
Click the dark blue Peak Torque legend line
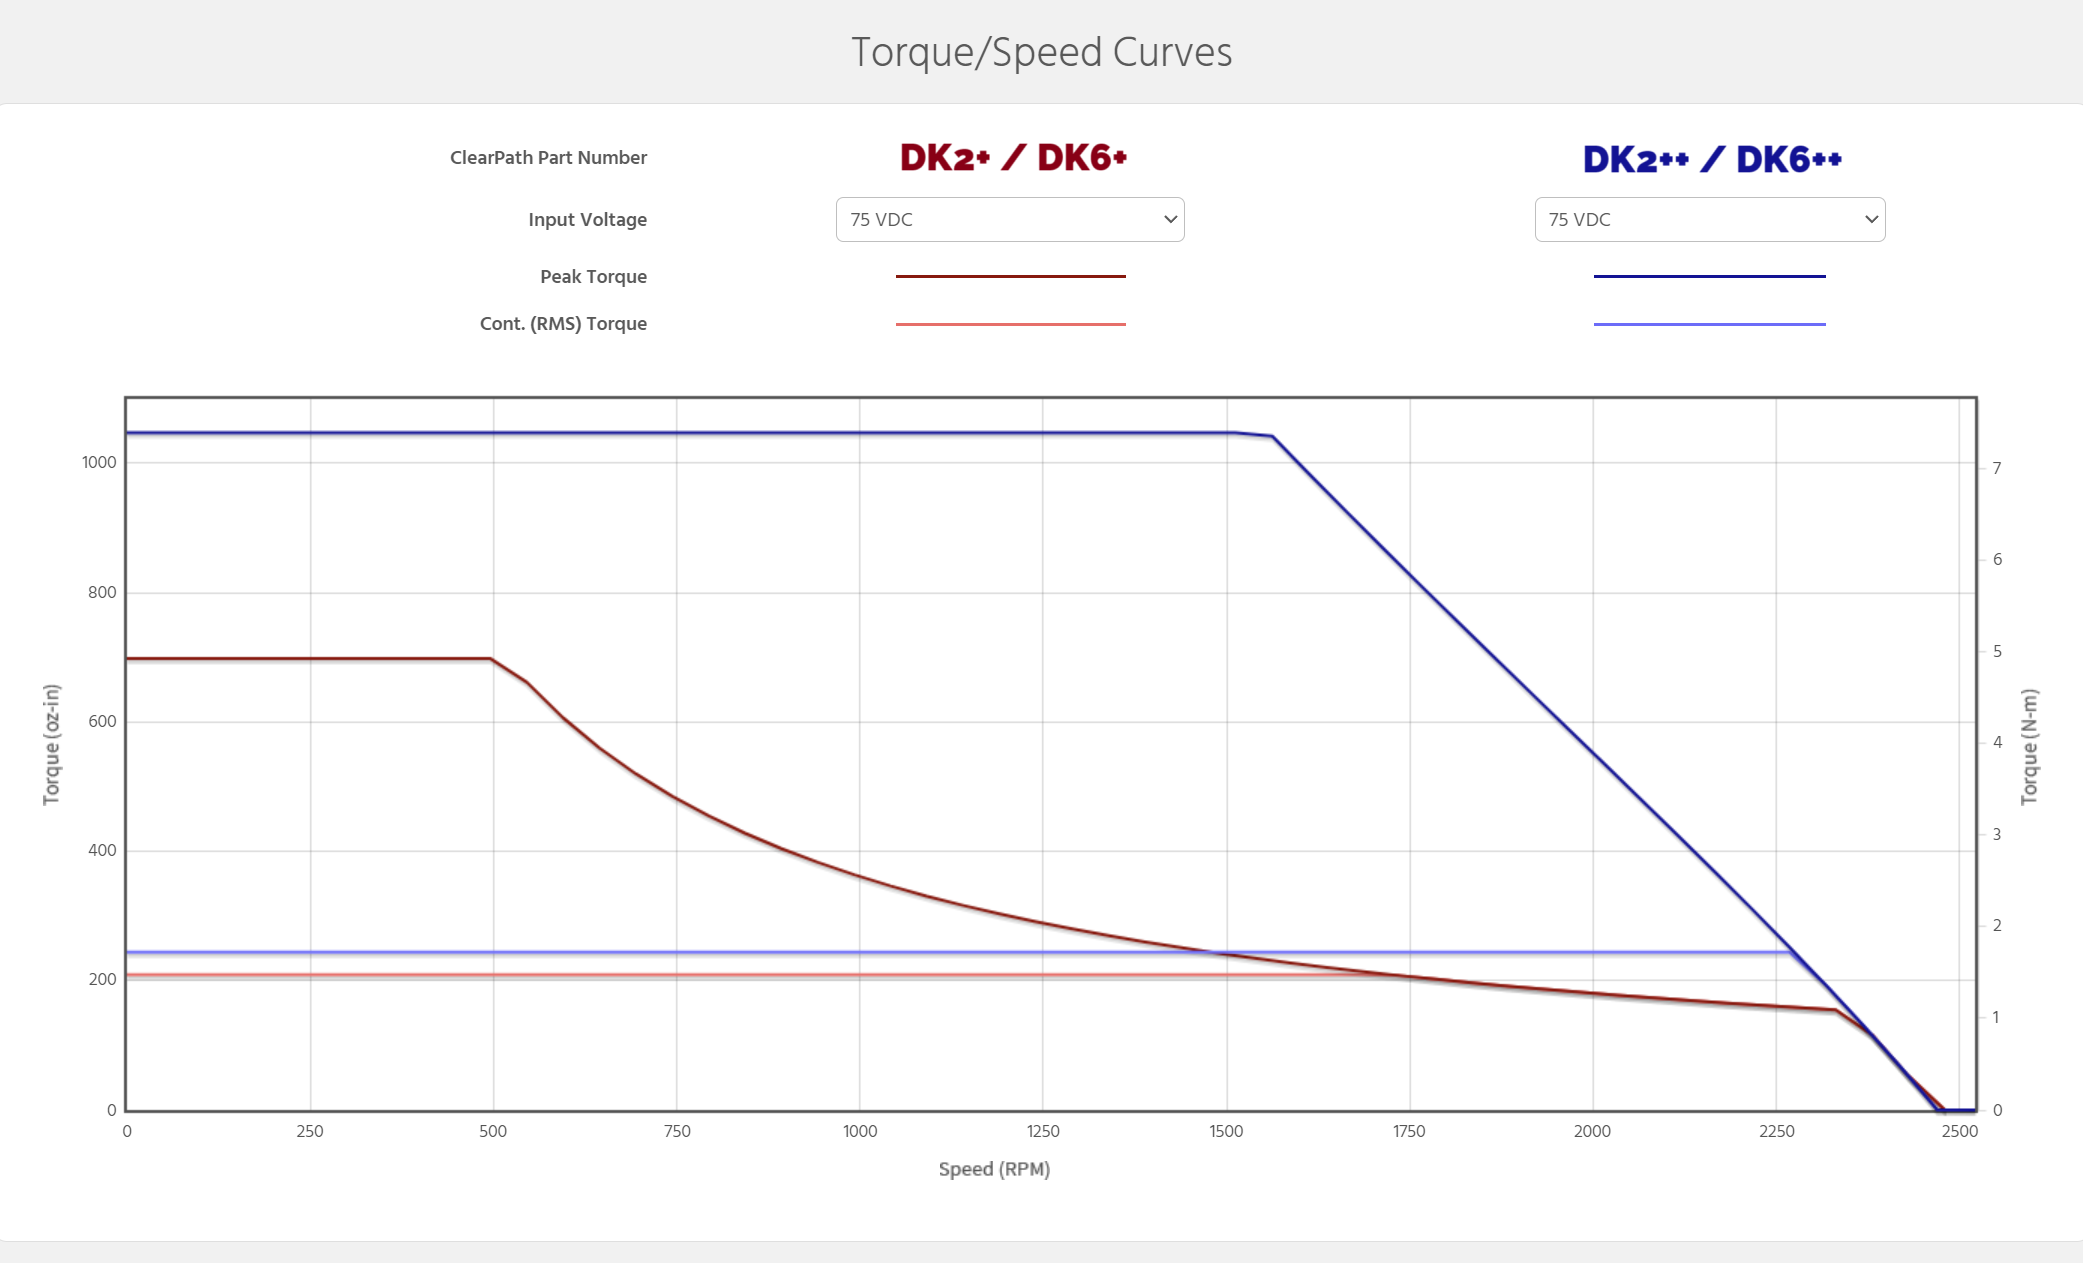pos(1709,276)
